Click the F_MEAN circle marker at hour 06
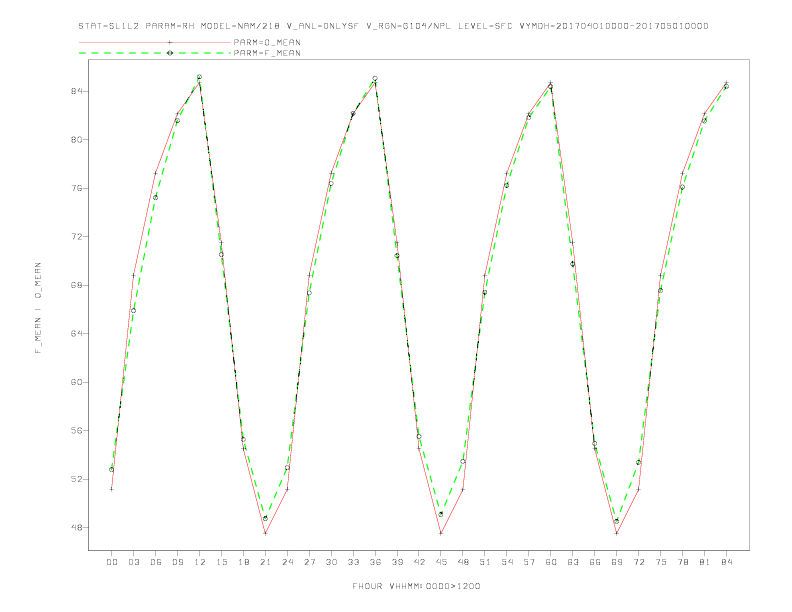Image resolution: width=792 pixels, height=612 pixels. coord(156,197)
